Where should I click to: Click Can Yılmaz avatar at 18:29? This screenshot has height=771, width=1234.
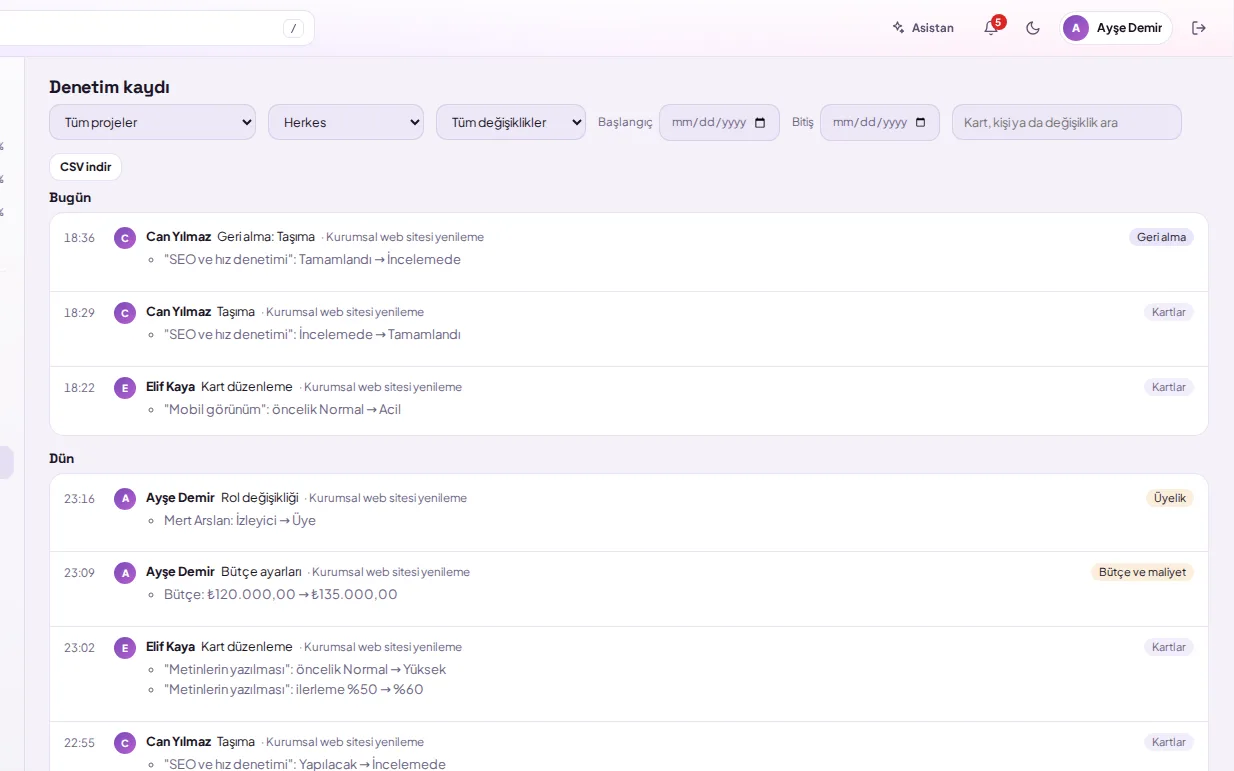point(125,313)
